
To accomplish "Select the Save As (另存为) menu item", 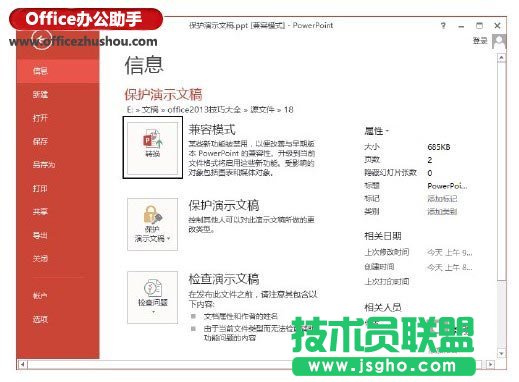I will click(58, 164).
